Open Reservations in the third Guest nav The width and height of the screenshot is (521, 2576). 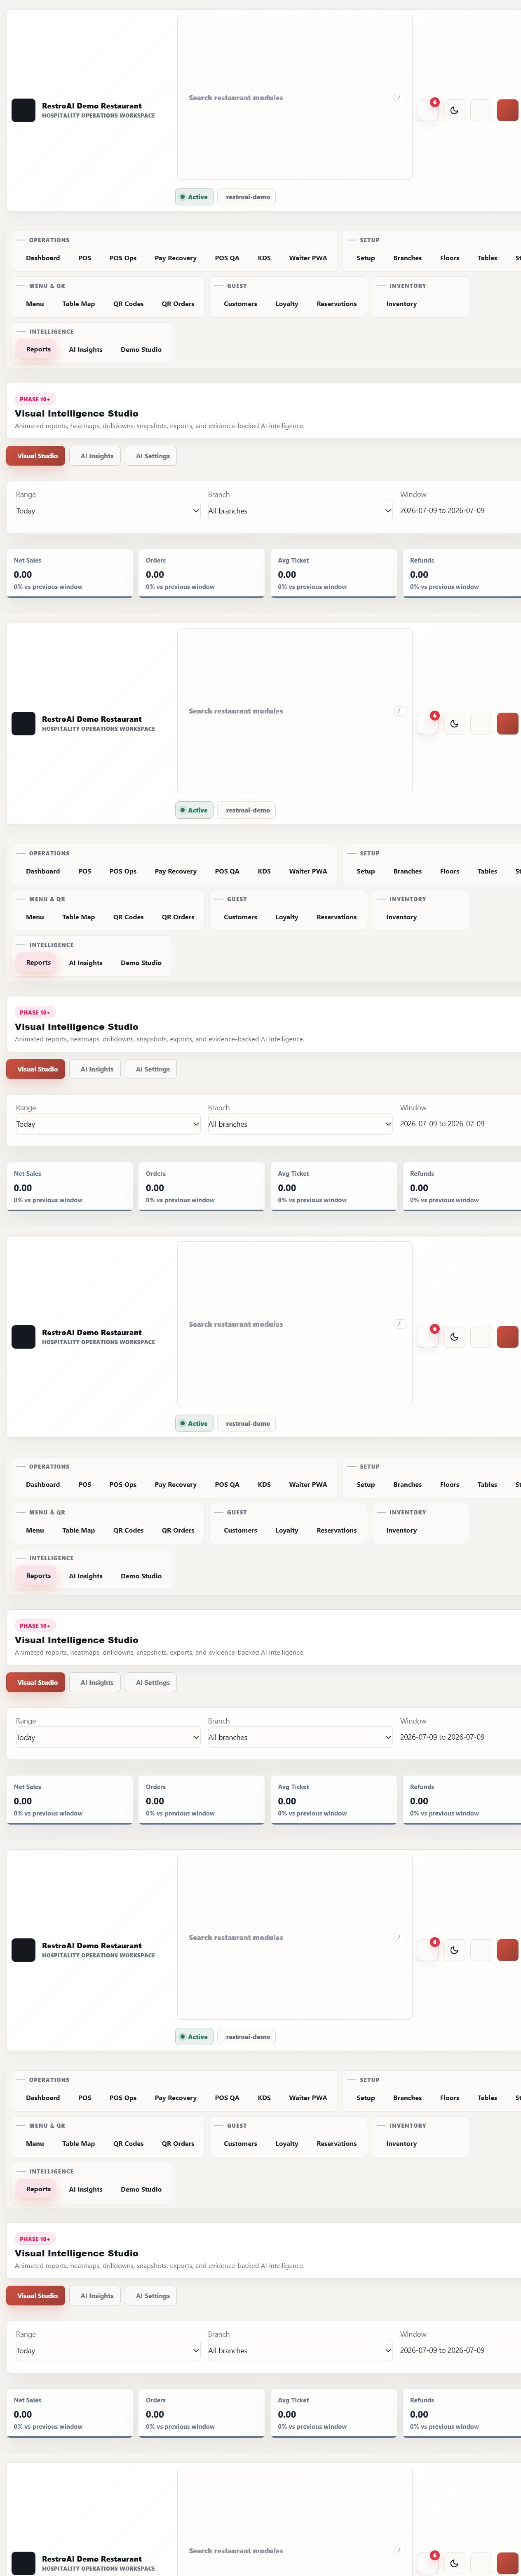pyautogui.click(x=336, y=1530)
